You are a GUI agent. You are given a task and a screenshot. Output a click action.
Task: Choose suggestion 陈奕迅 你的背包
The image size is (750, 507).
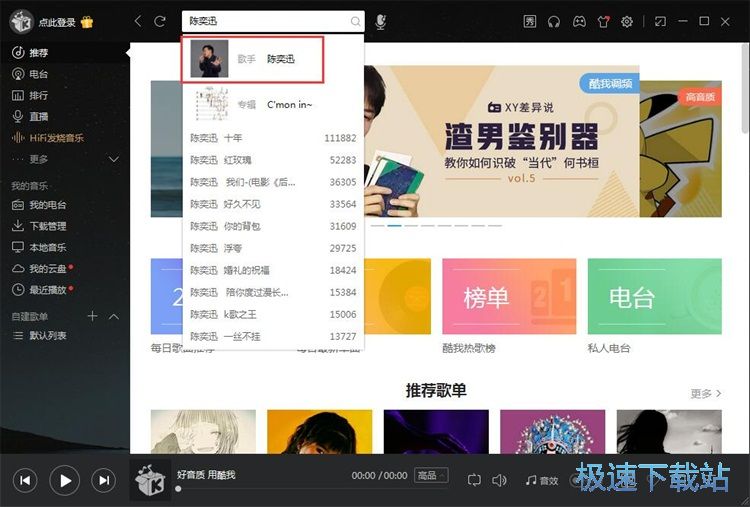tap(273, 226)
